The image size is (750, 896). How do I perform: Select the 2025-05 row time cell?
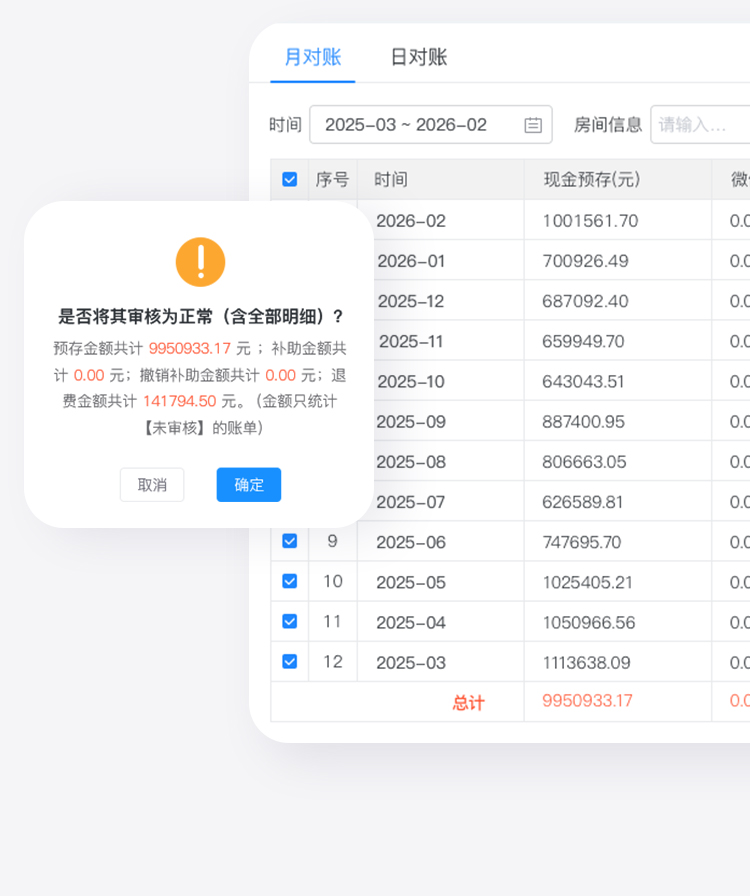[411, 582]
